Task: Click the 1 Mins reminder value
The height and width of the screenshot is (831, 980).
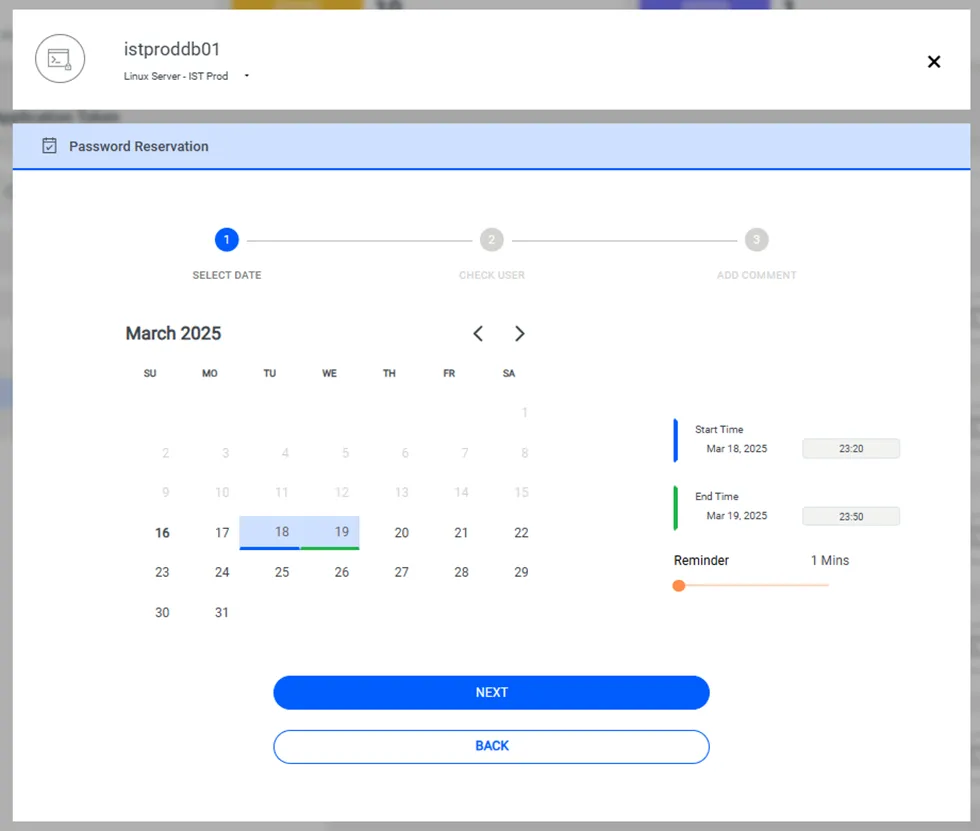Action: [x=829, y=560]
